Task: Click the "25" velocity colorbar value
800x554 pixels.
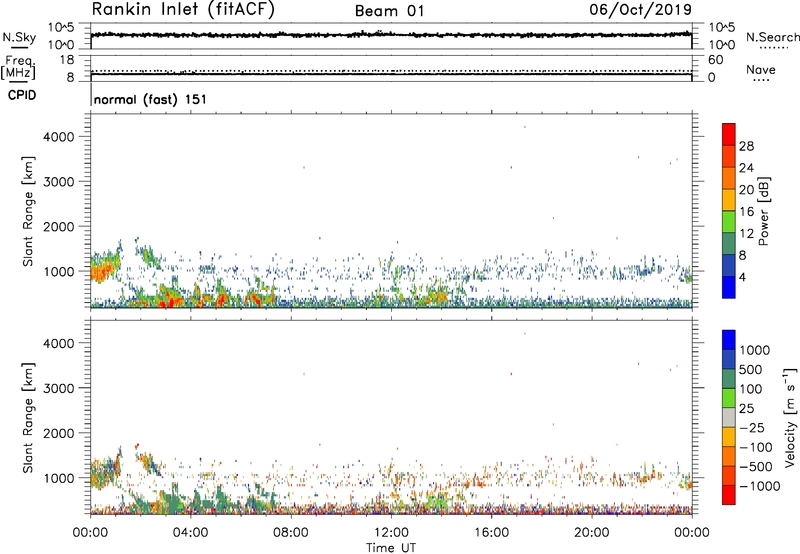Action: [747, 408]
